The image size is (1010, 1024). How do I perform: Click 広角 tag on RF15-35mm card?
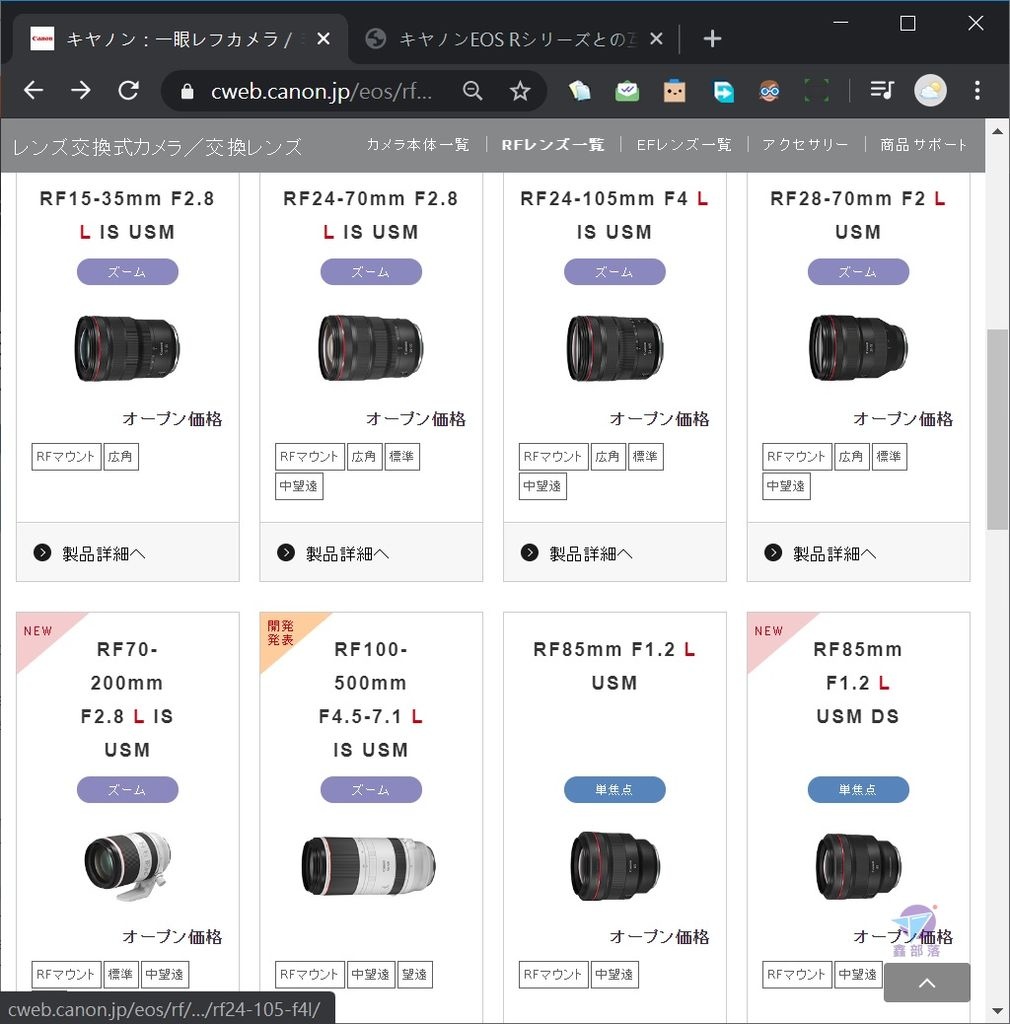pyautogui.click(x=121, y=456)
